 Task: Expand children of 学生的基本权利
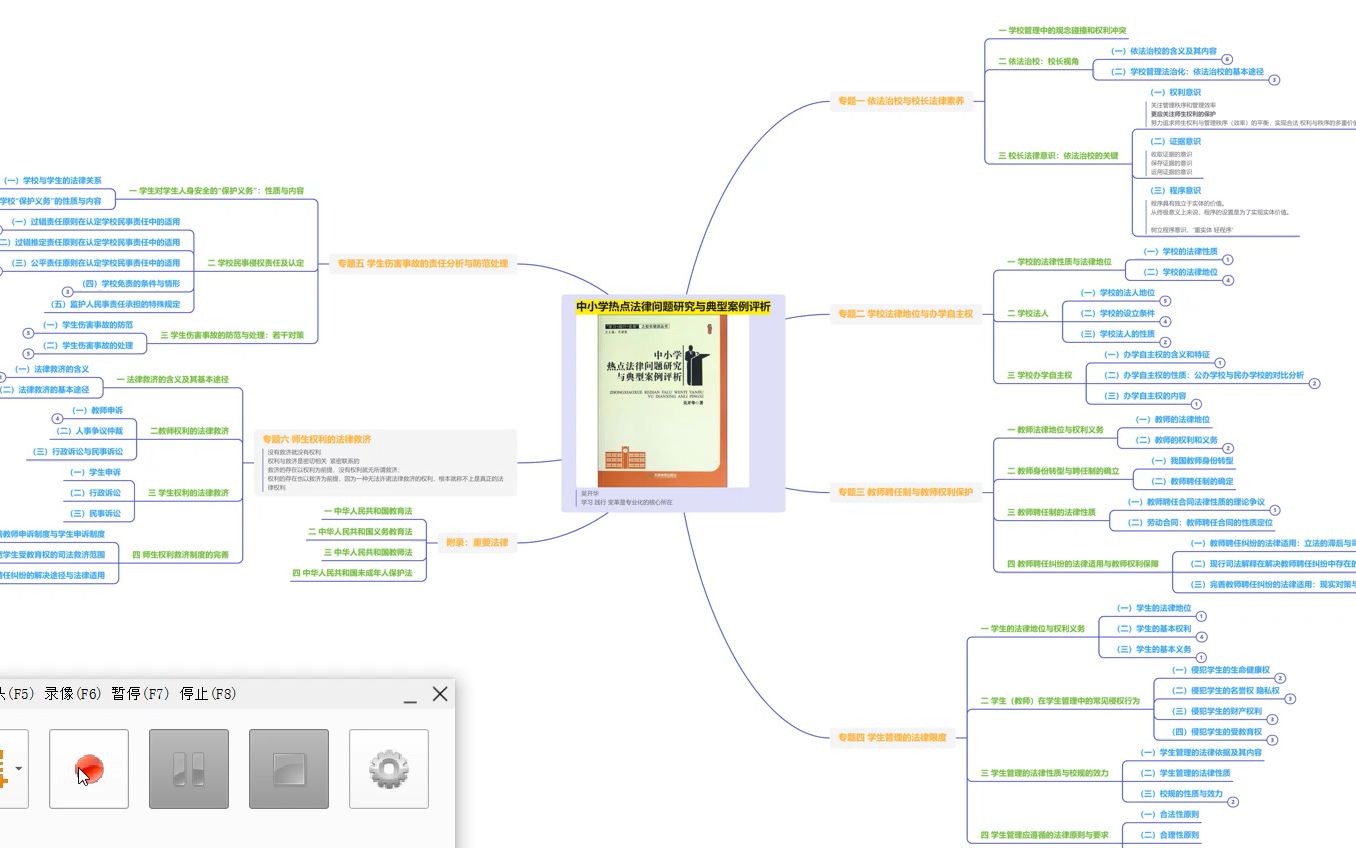point(1201,637)
